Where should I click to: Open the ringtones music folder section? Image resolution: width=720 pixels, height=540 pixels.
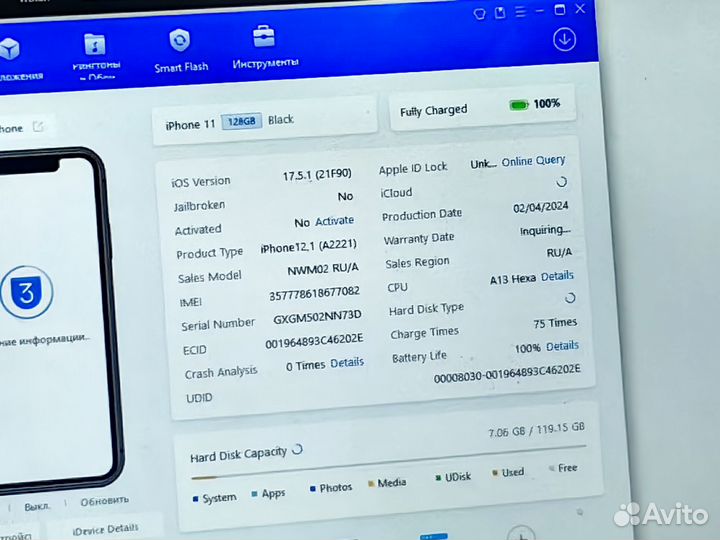[96, 56]
